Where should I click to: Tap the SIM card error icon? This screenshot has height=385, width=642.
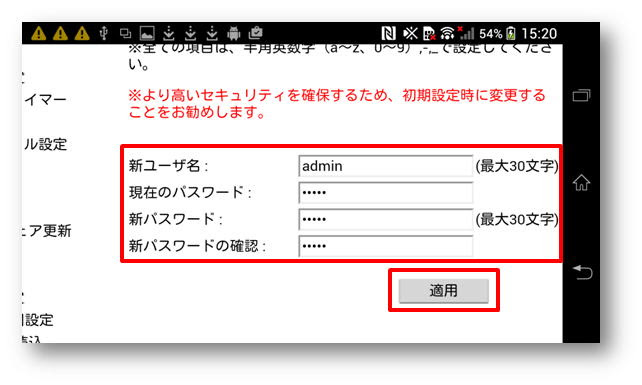429,34
